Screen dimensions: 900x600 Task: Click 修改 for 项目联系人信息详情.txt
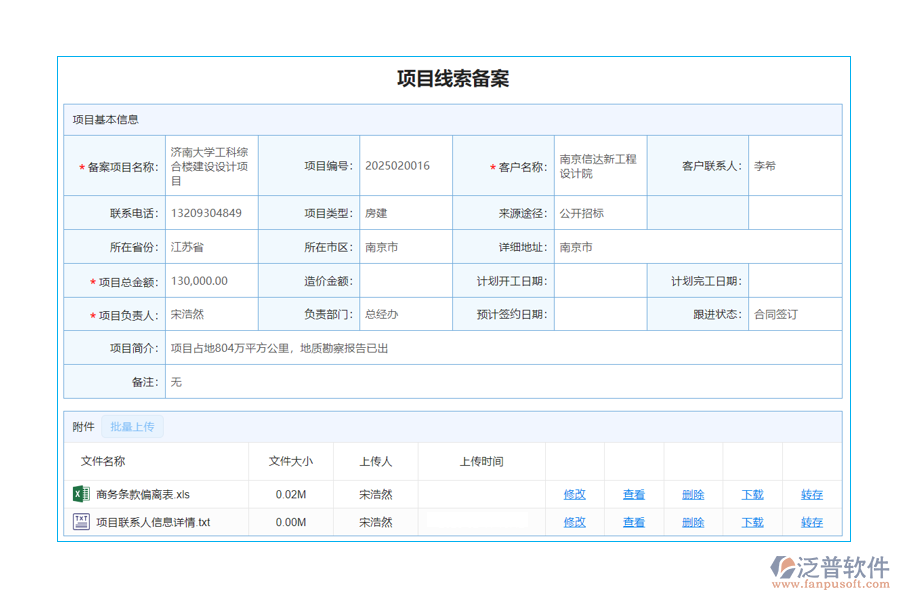[x=574, y=521]
